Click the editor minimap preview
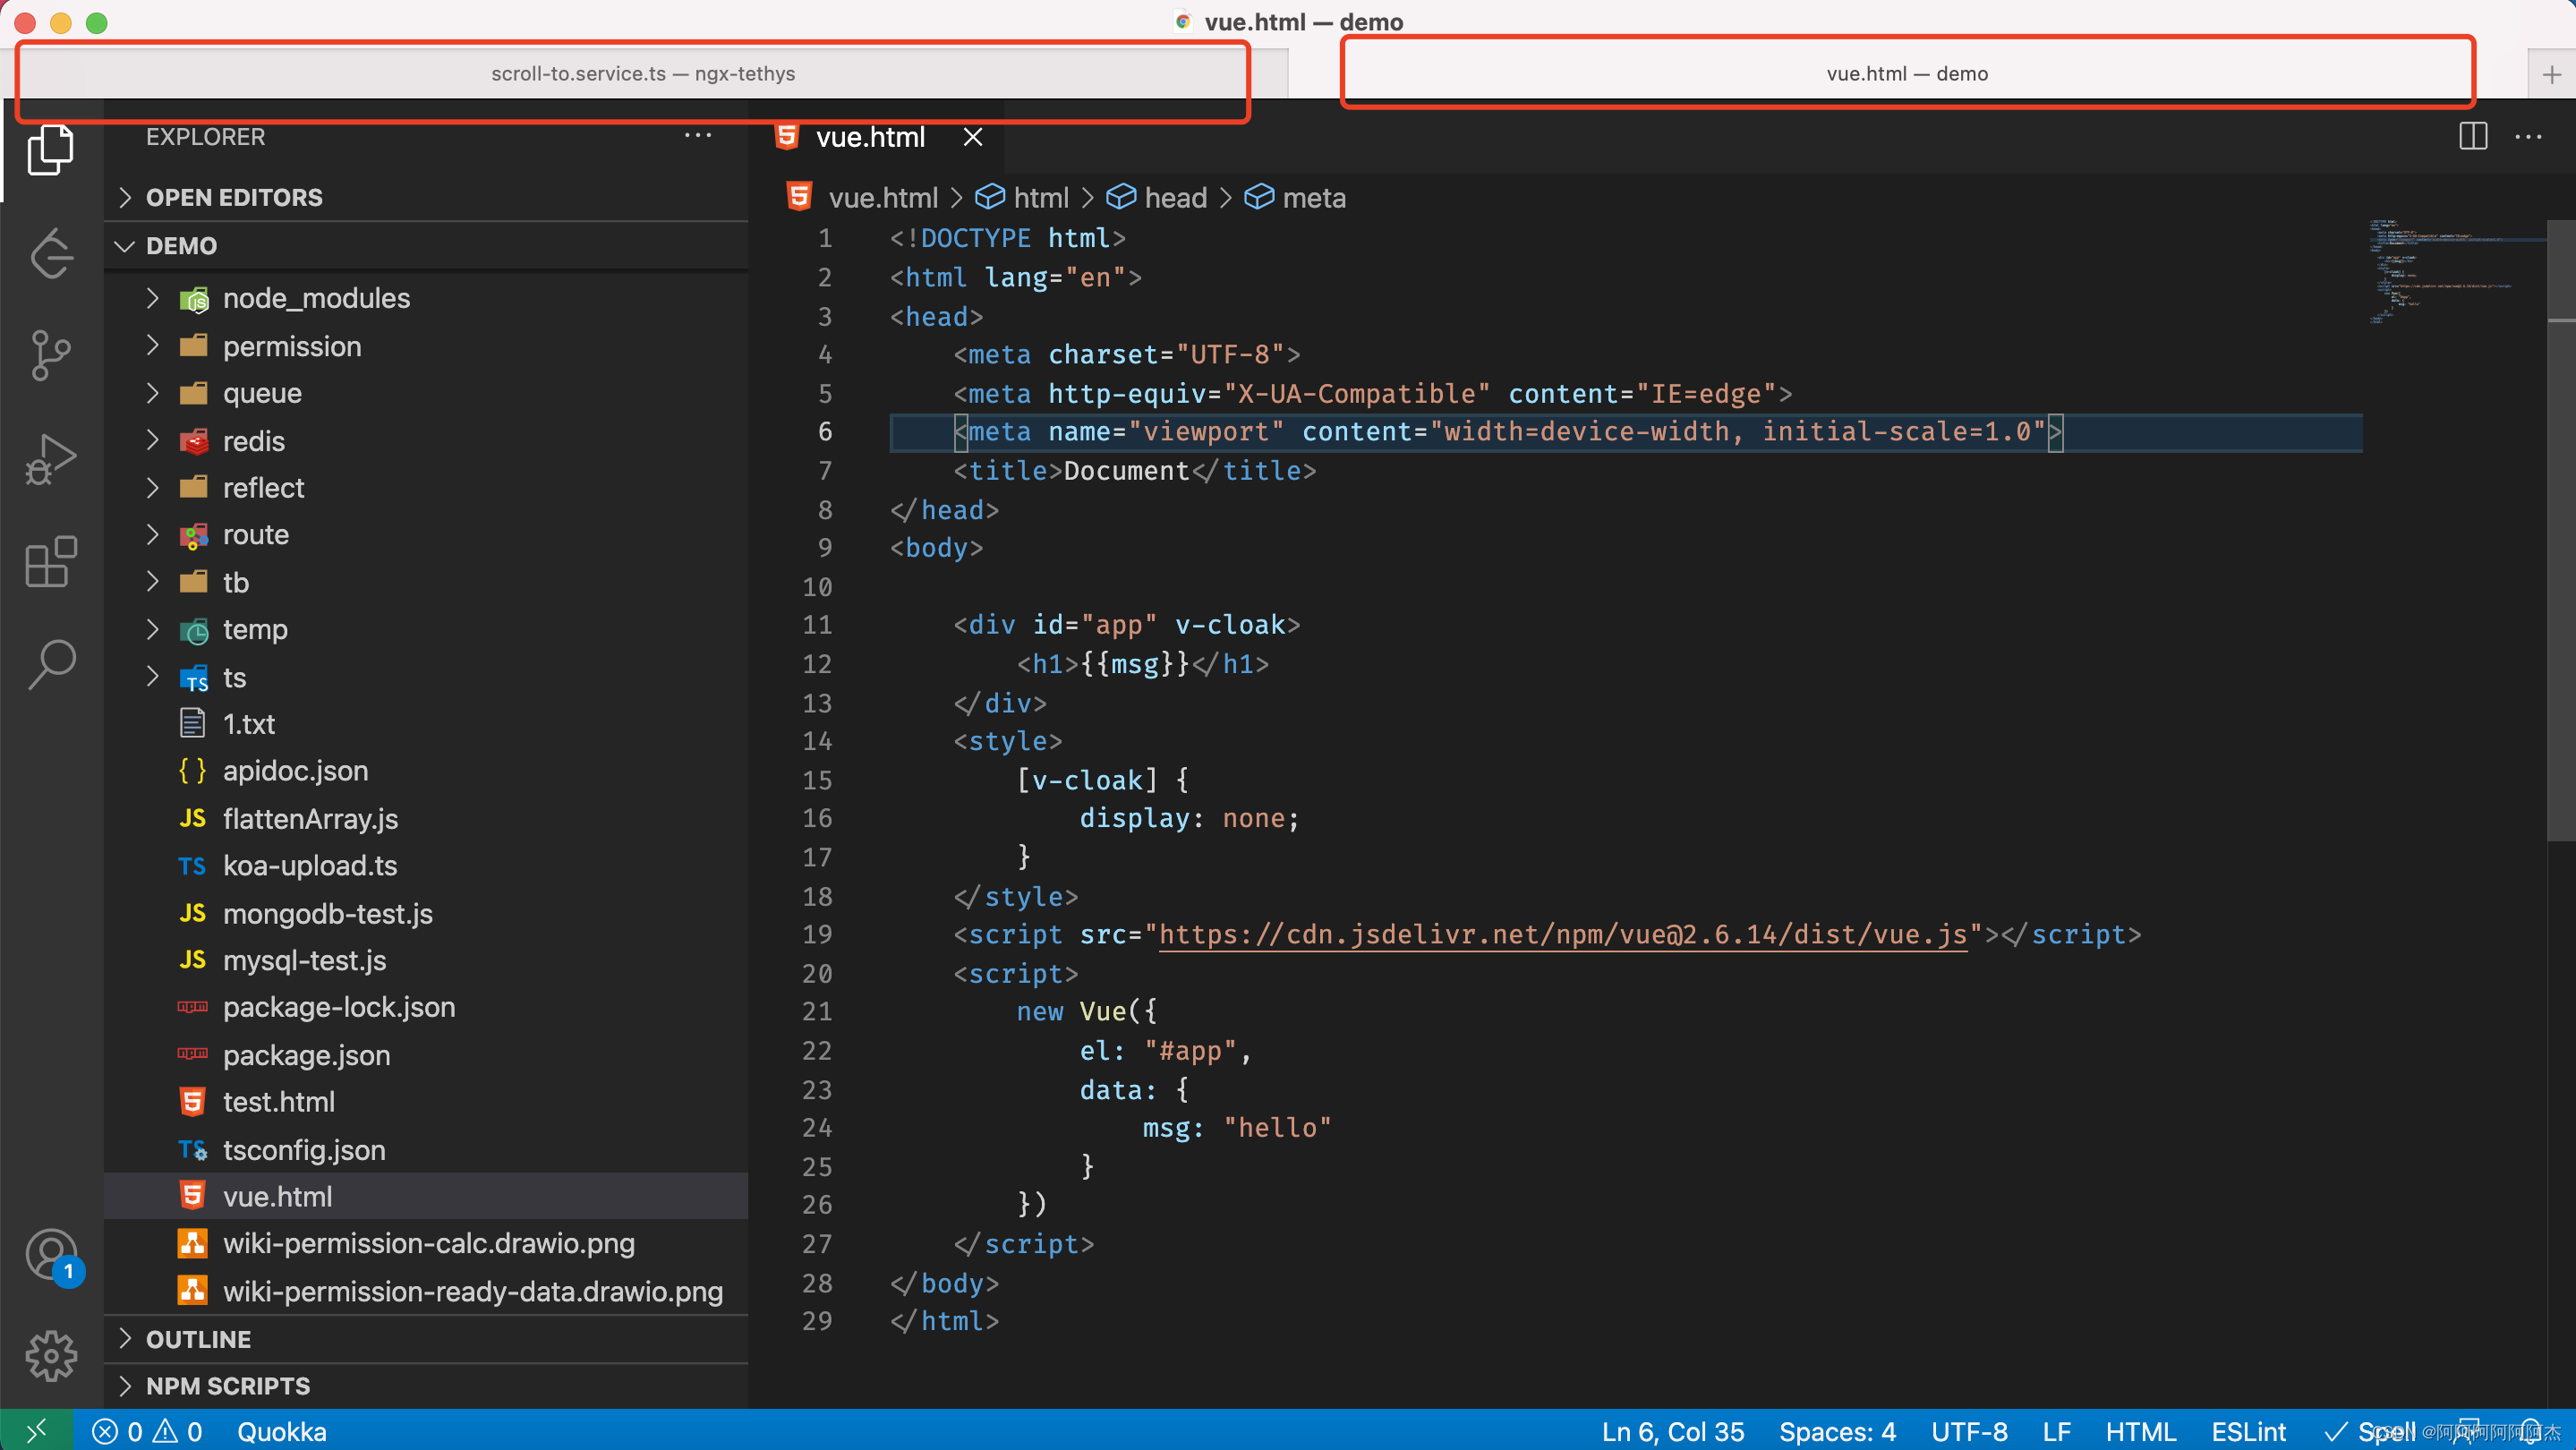This screenshot has width=2576, height=1450. [x=2455, y=272]
